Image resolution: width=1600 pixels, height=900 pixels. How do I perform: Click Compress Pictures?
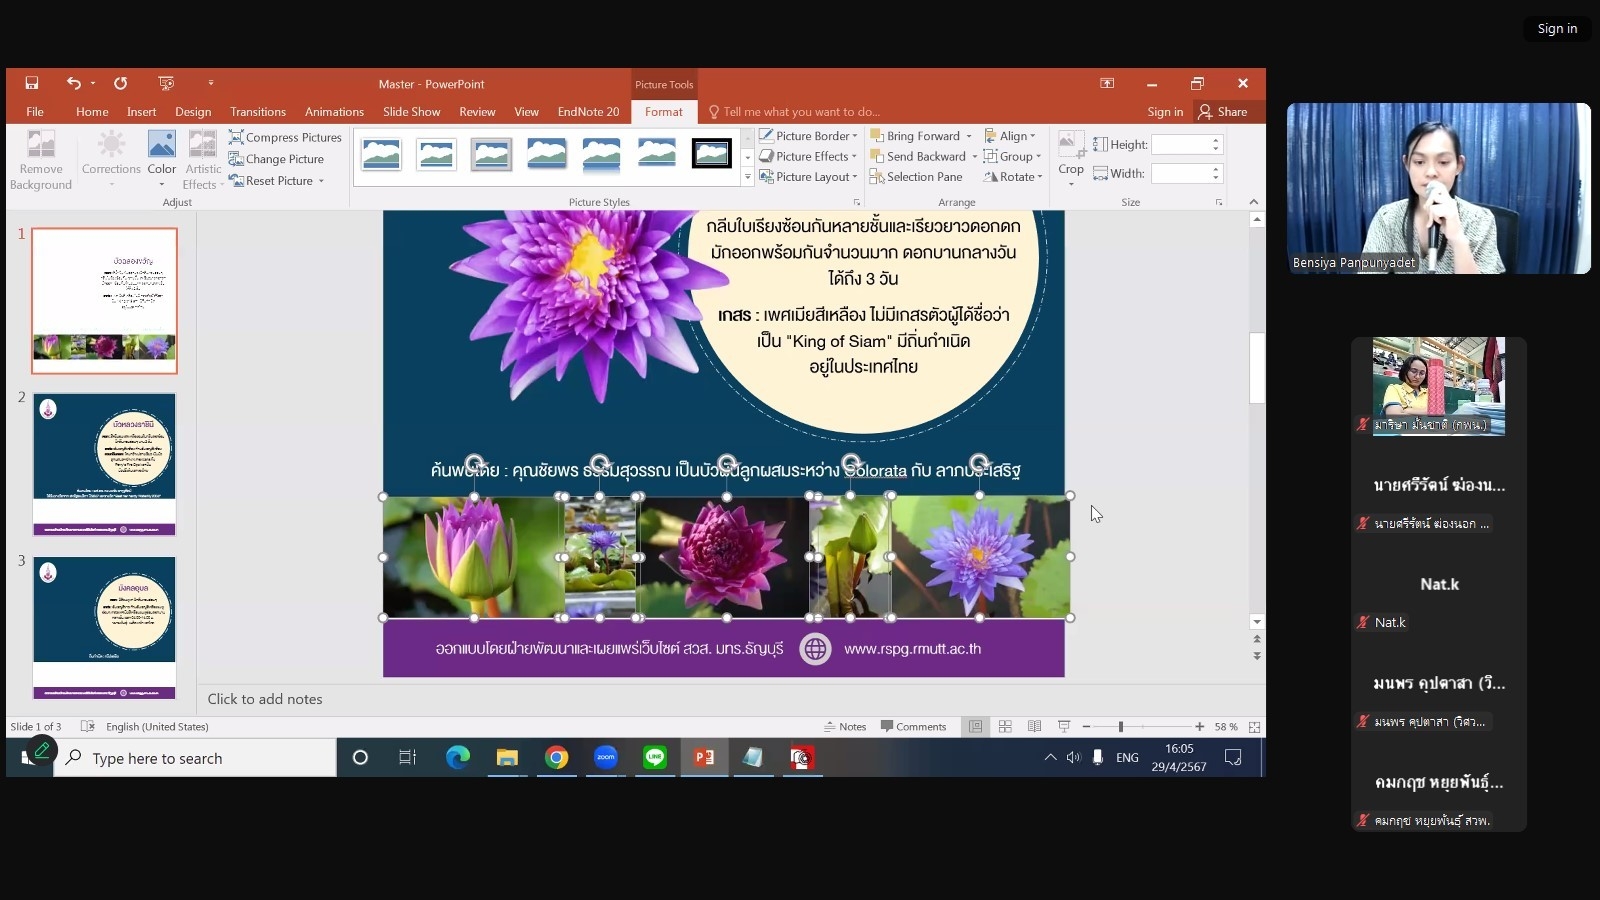(285, 137)
